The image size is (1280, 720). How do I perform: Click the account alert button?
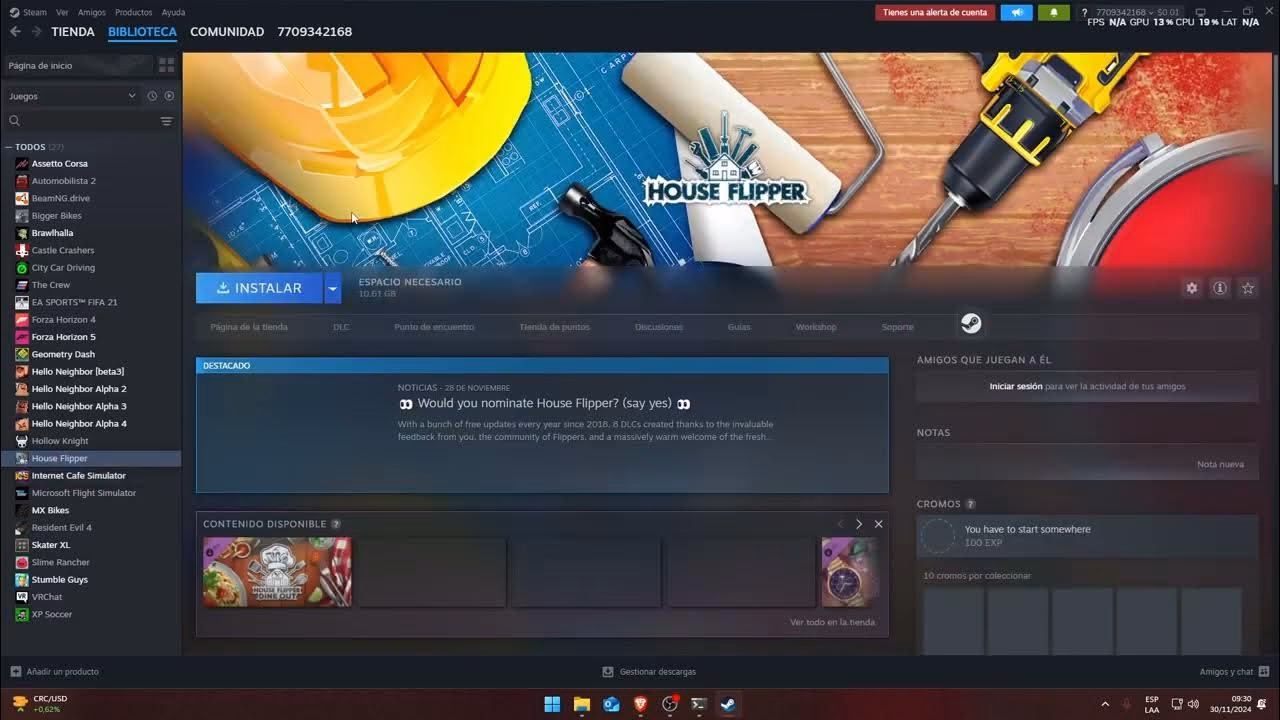935,12
